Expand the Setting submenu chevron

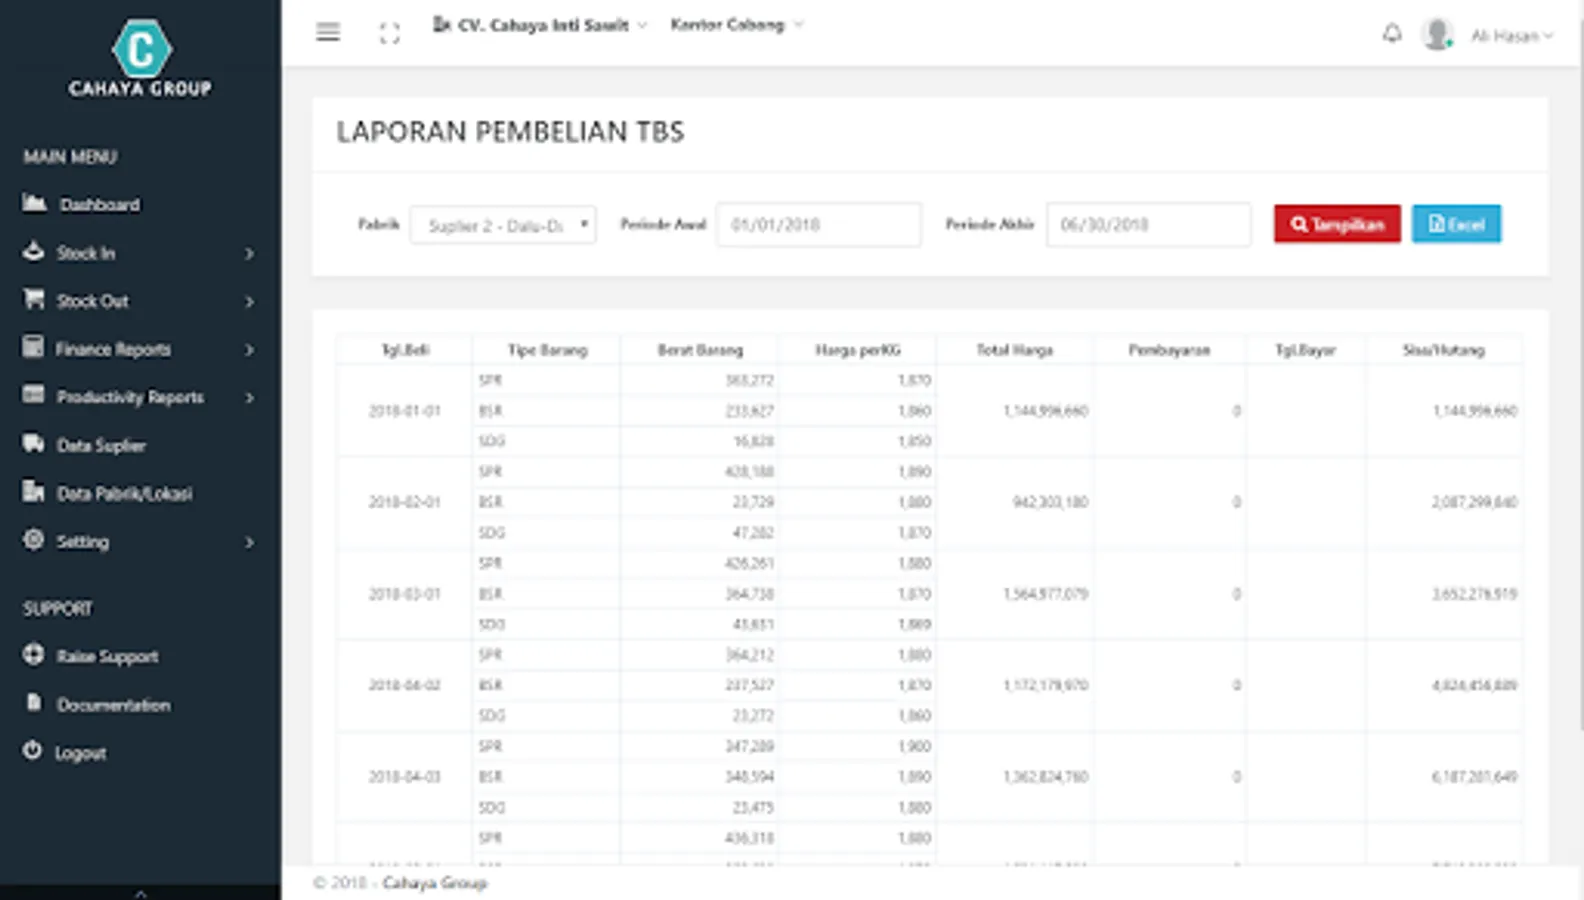pos(249,542)
